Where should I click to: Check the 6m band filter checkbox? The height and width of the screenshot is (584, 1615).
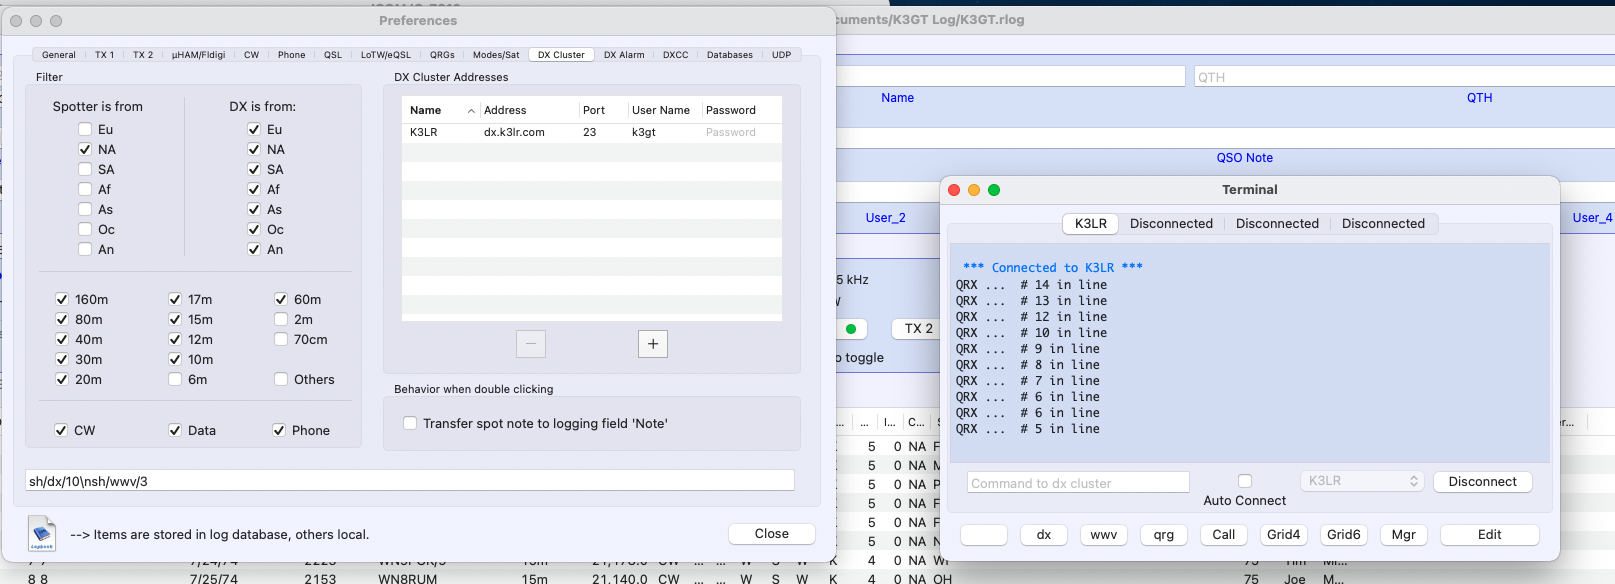click(x=175, y=380)
